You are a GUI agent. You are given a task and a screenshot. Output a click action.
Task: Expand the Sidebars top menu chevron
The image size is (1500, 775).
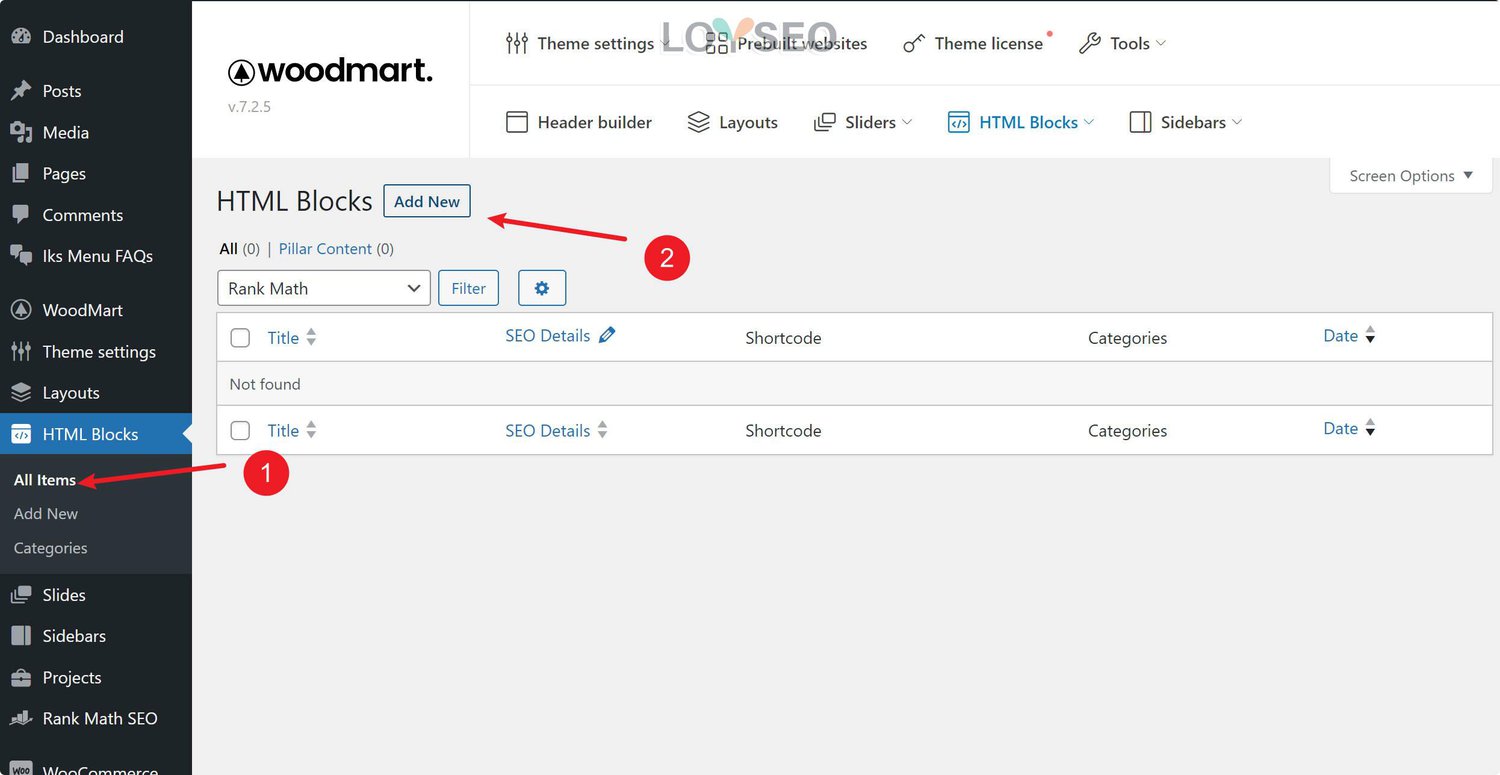pyautogui.click(x=1237, y=122)
